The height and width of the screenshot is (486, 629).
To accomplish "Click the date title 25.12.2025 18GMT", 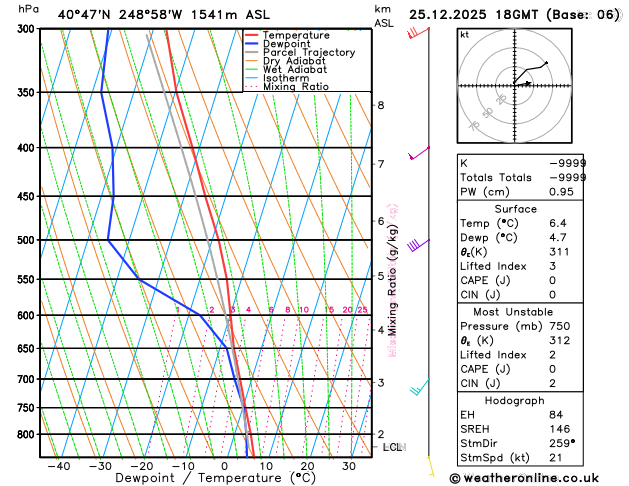I will pyautogui.click(x=515, y=14).
